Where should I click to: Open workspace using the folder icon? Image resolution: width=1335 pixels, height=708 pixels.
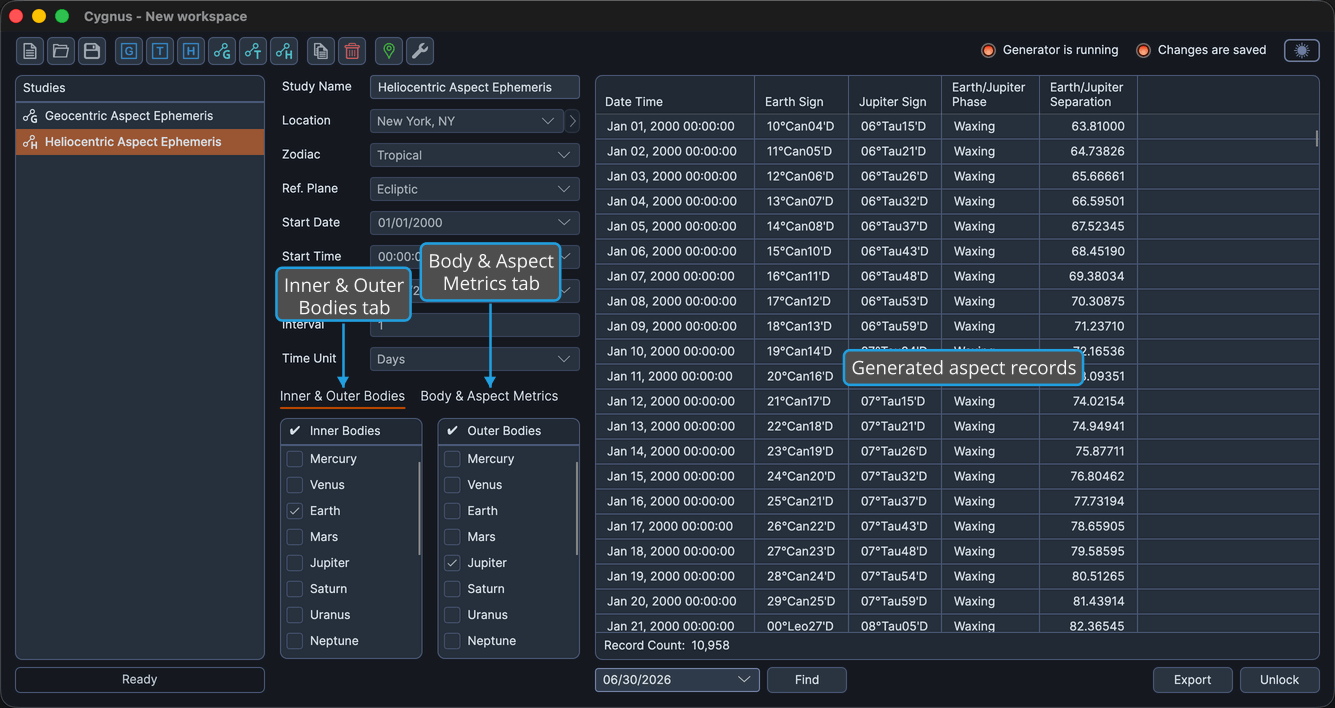[61, 51]
